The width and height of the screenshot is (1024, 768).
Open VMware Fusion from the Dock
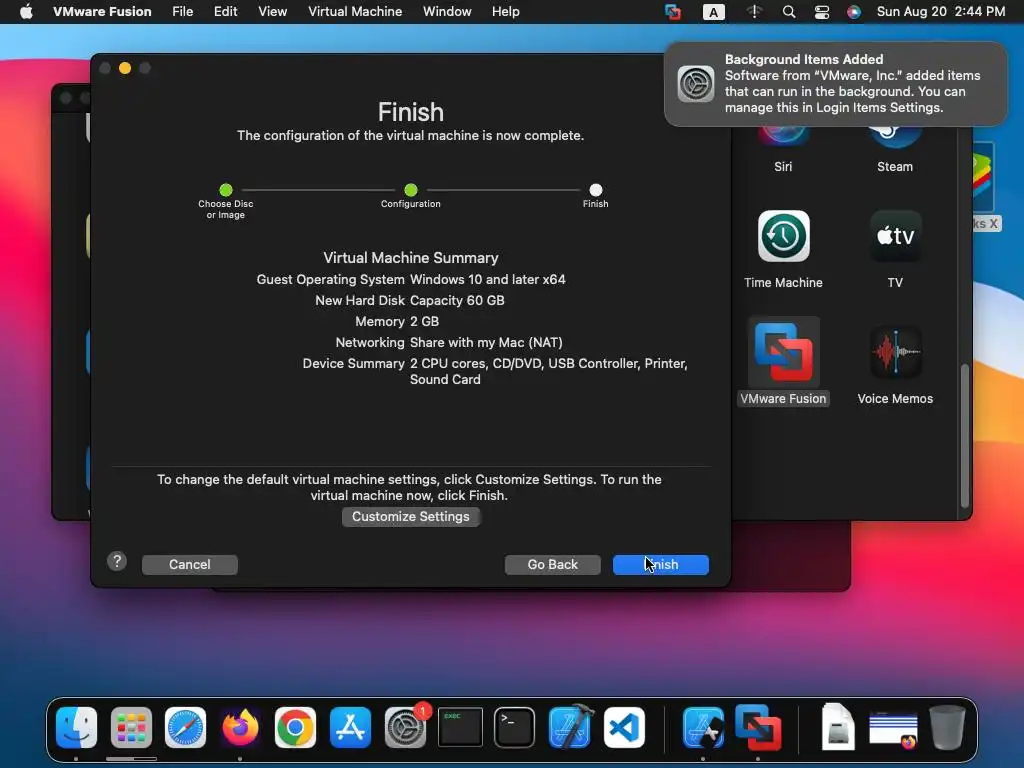pyautogui.click(x=758, y=727)
